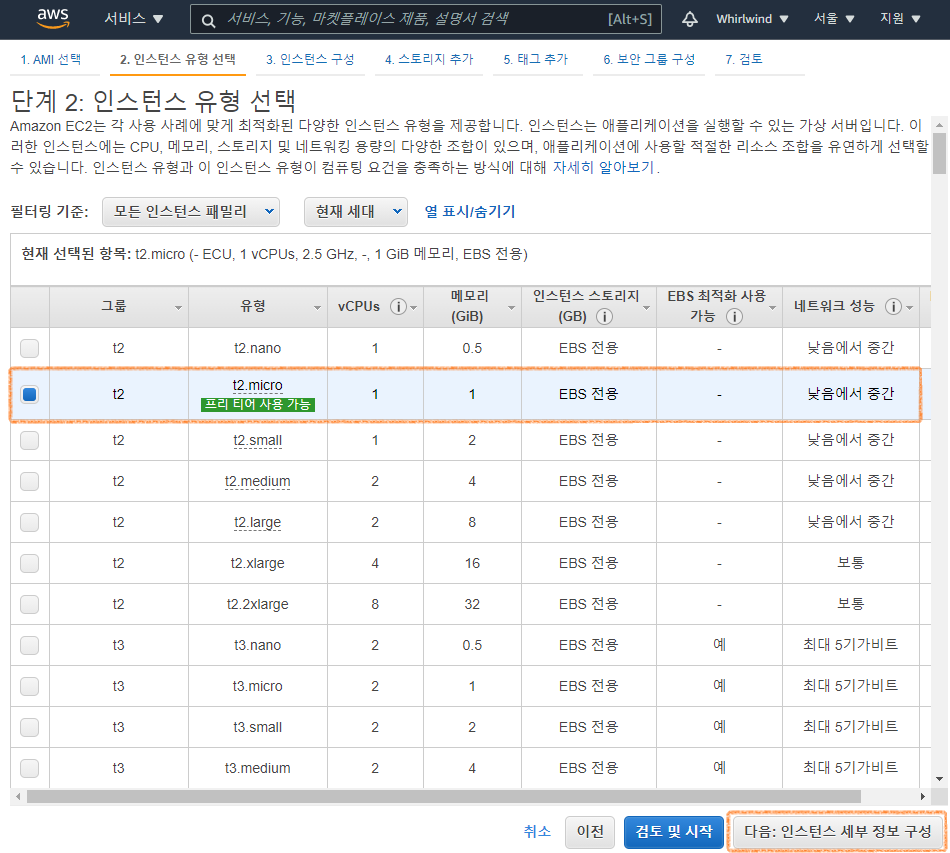Sort by the vCPUs column arrow

click(x=414, y=308)
